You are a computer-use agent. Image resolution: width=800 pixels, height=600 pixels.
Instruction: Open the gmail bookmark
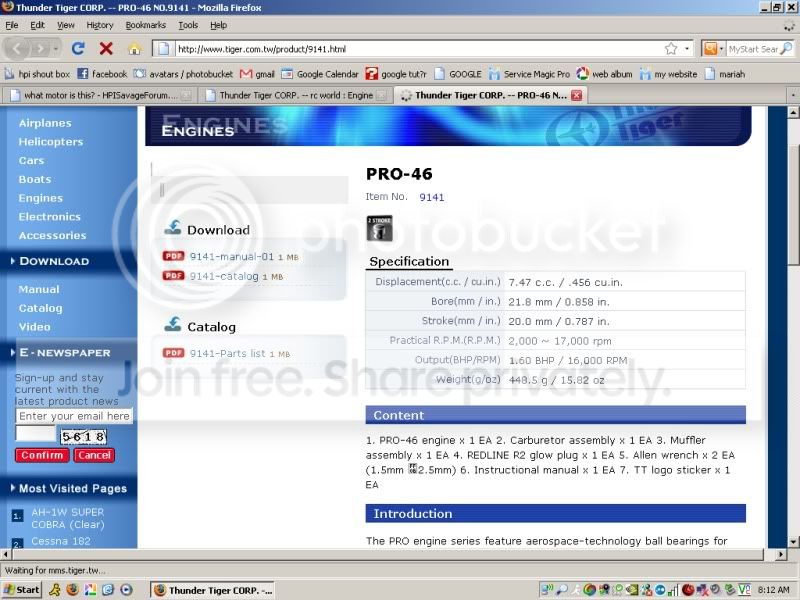[257, 74]
